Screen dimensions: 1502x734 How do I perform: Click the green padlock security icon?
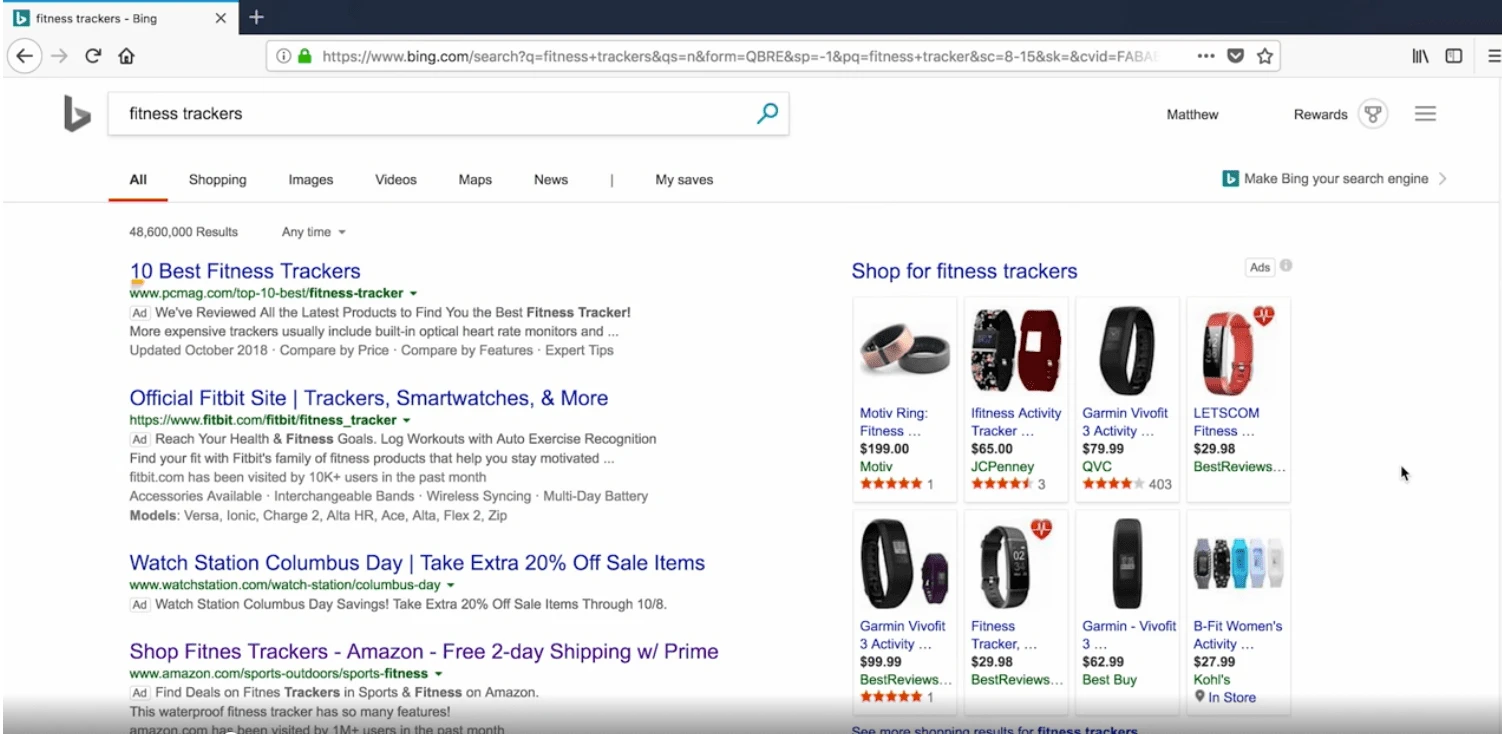(305, 56)
